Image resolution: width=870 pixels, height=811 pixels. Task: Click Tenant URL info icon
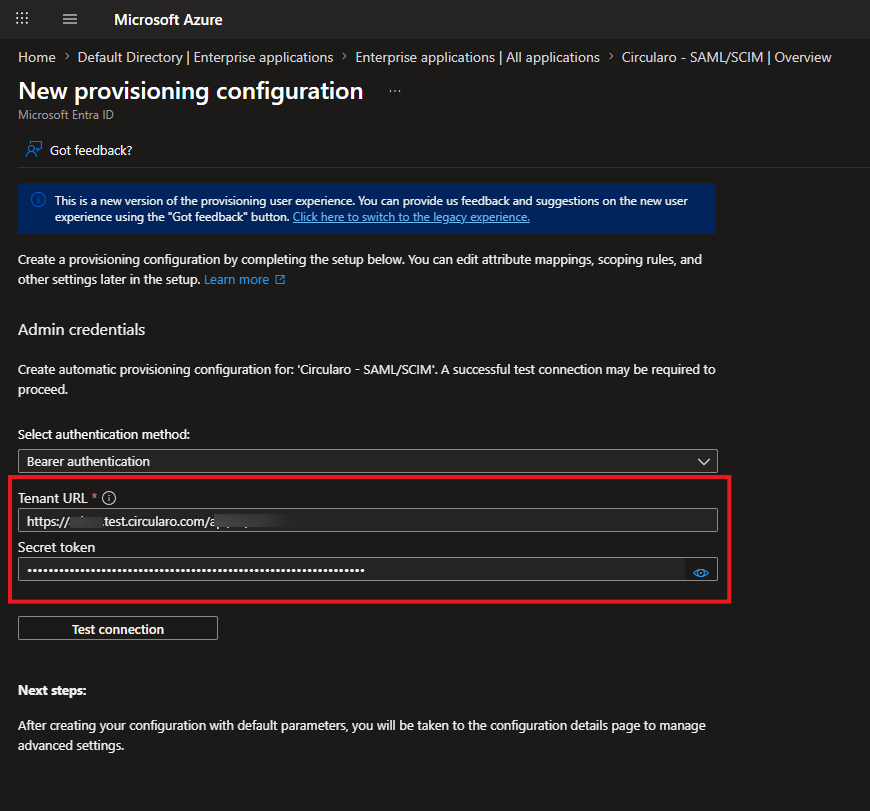click(109, 498)
